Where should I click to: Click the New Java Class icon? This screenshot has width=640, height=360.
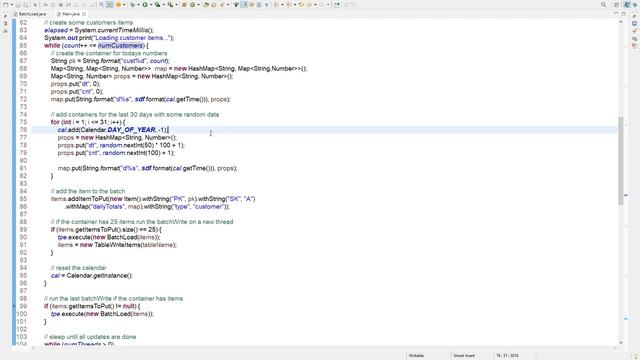[192, 4]
